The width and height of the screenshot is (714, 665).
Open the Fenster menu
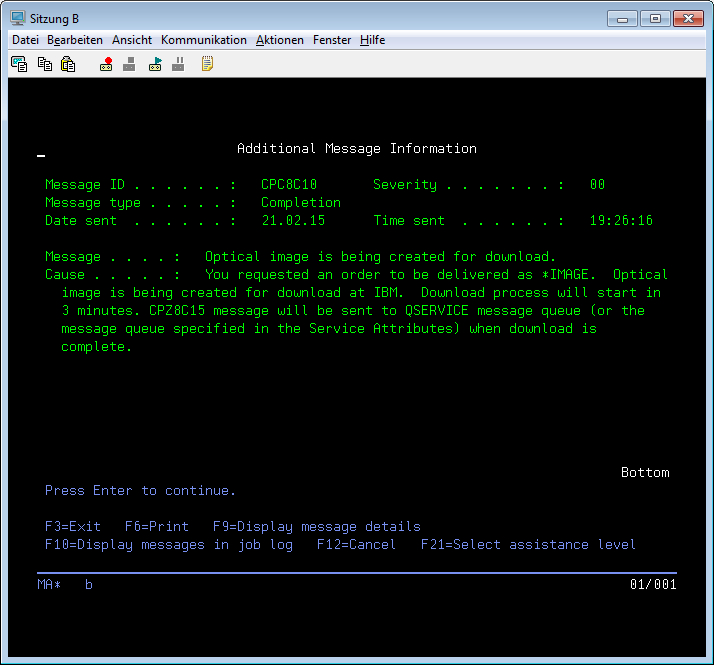[332, 40]
